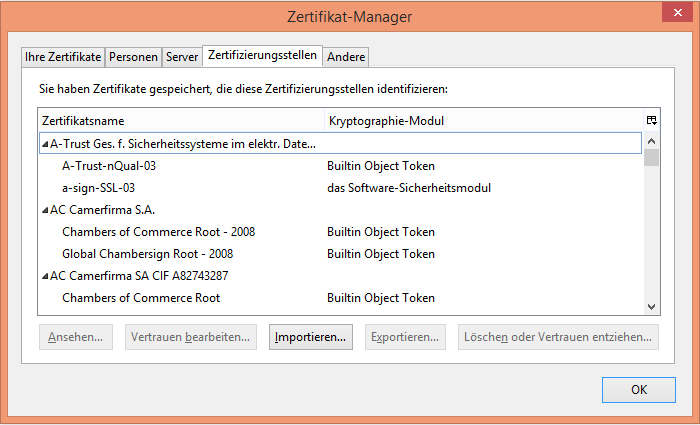This screenshot has height=425, width=700.
Task: Click the Importieren button
Action: click(311, 337)
